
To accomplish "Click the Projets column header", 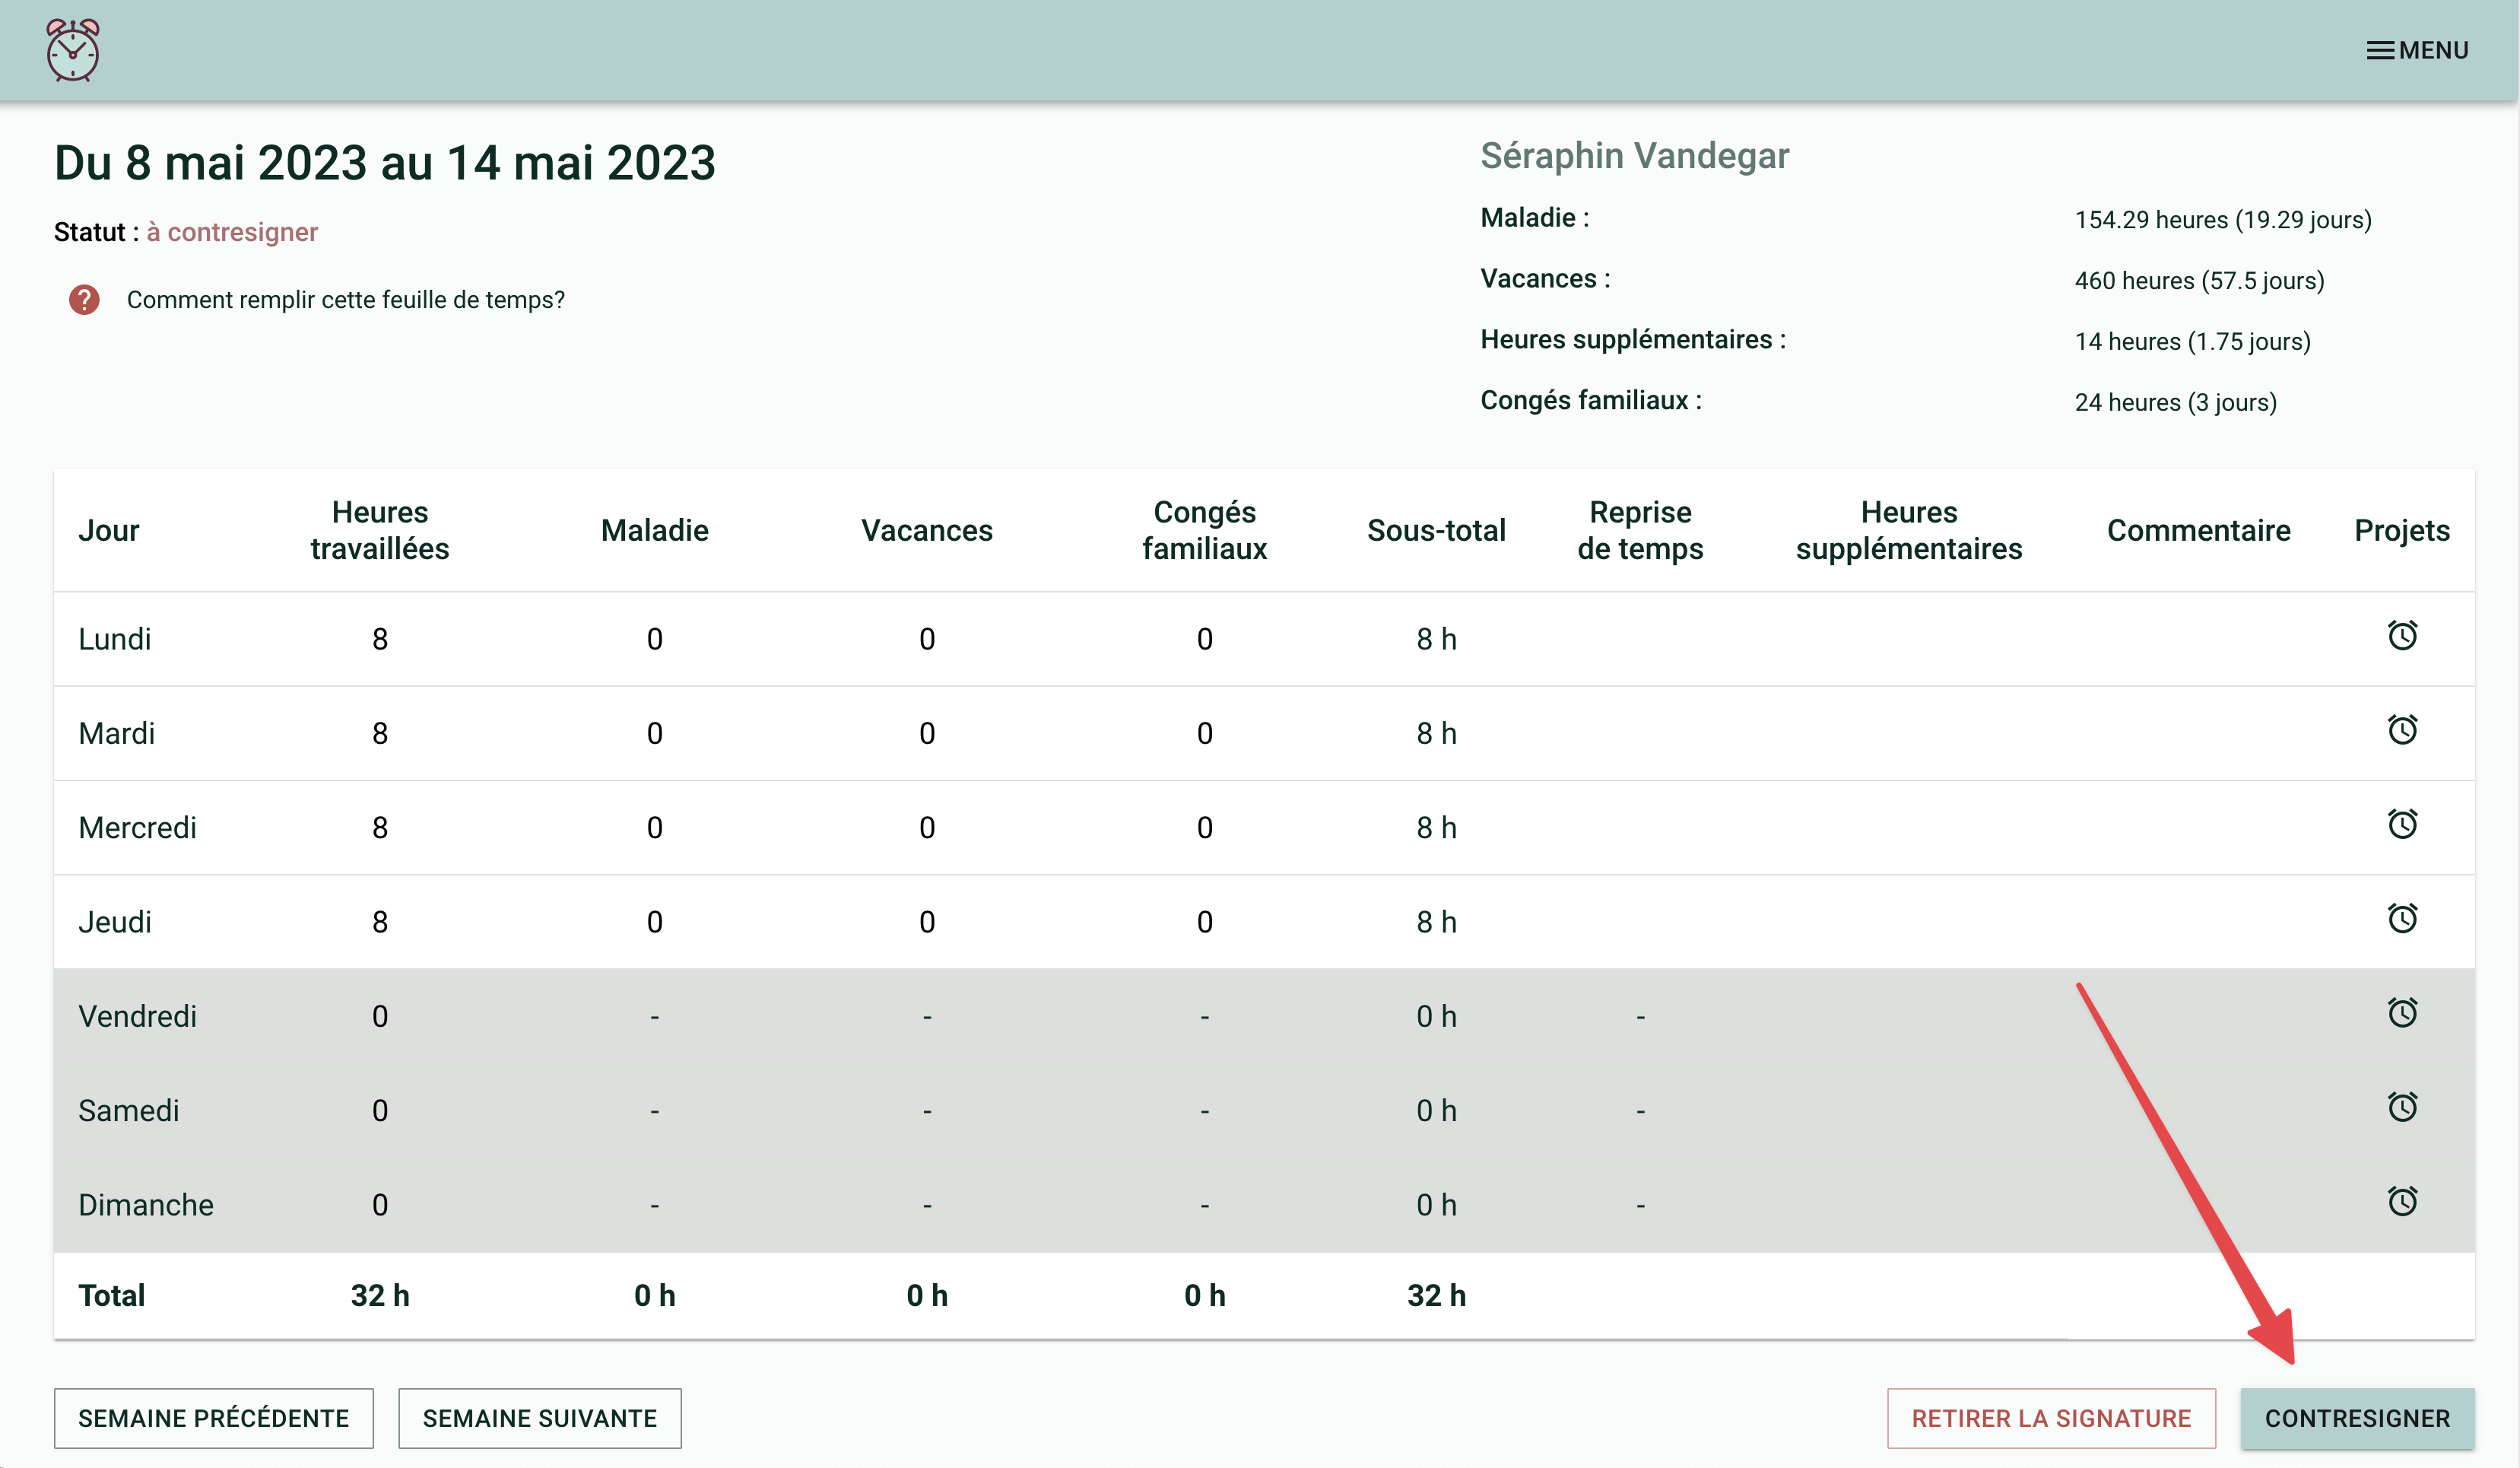I will [x=2401, y=530].
